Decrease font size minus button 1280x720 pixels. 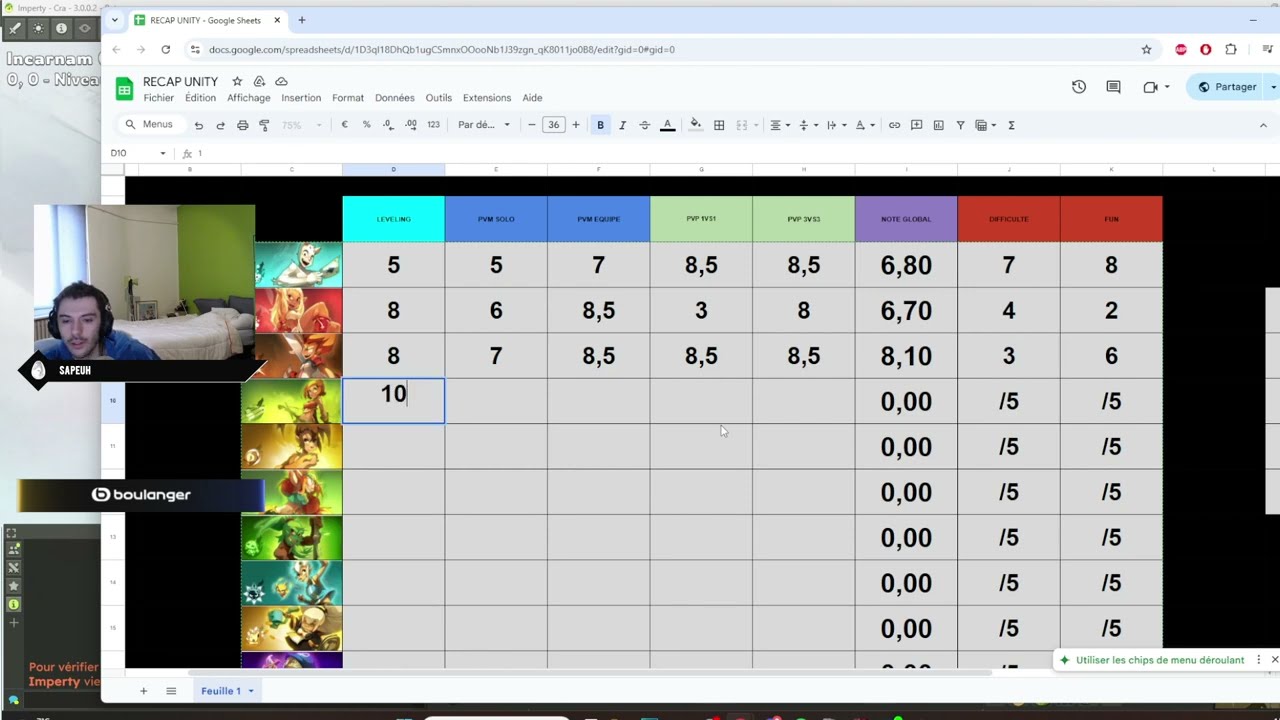pos(531,125)
